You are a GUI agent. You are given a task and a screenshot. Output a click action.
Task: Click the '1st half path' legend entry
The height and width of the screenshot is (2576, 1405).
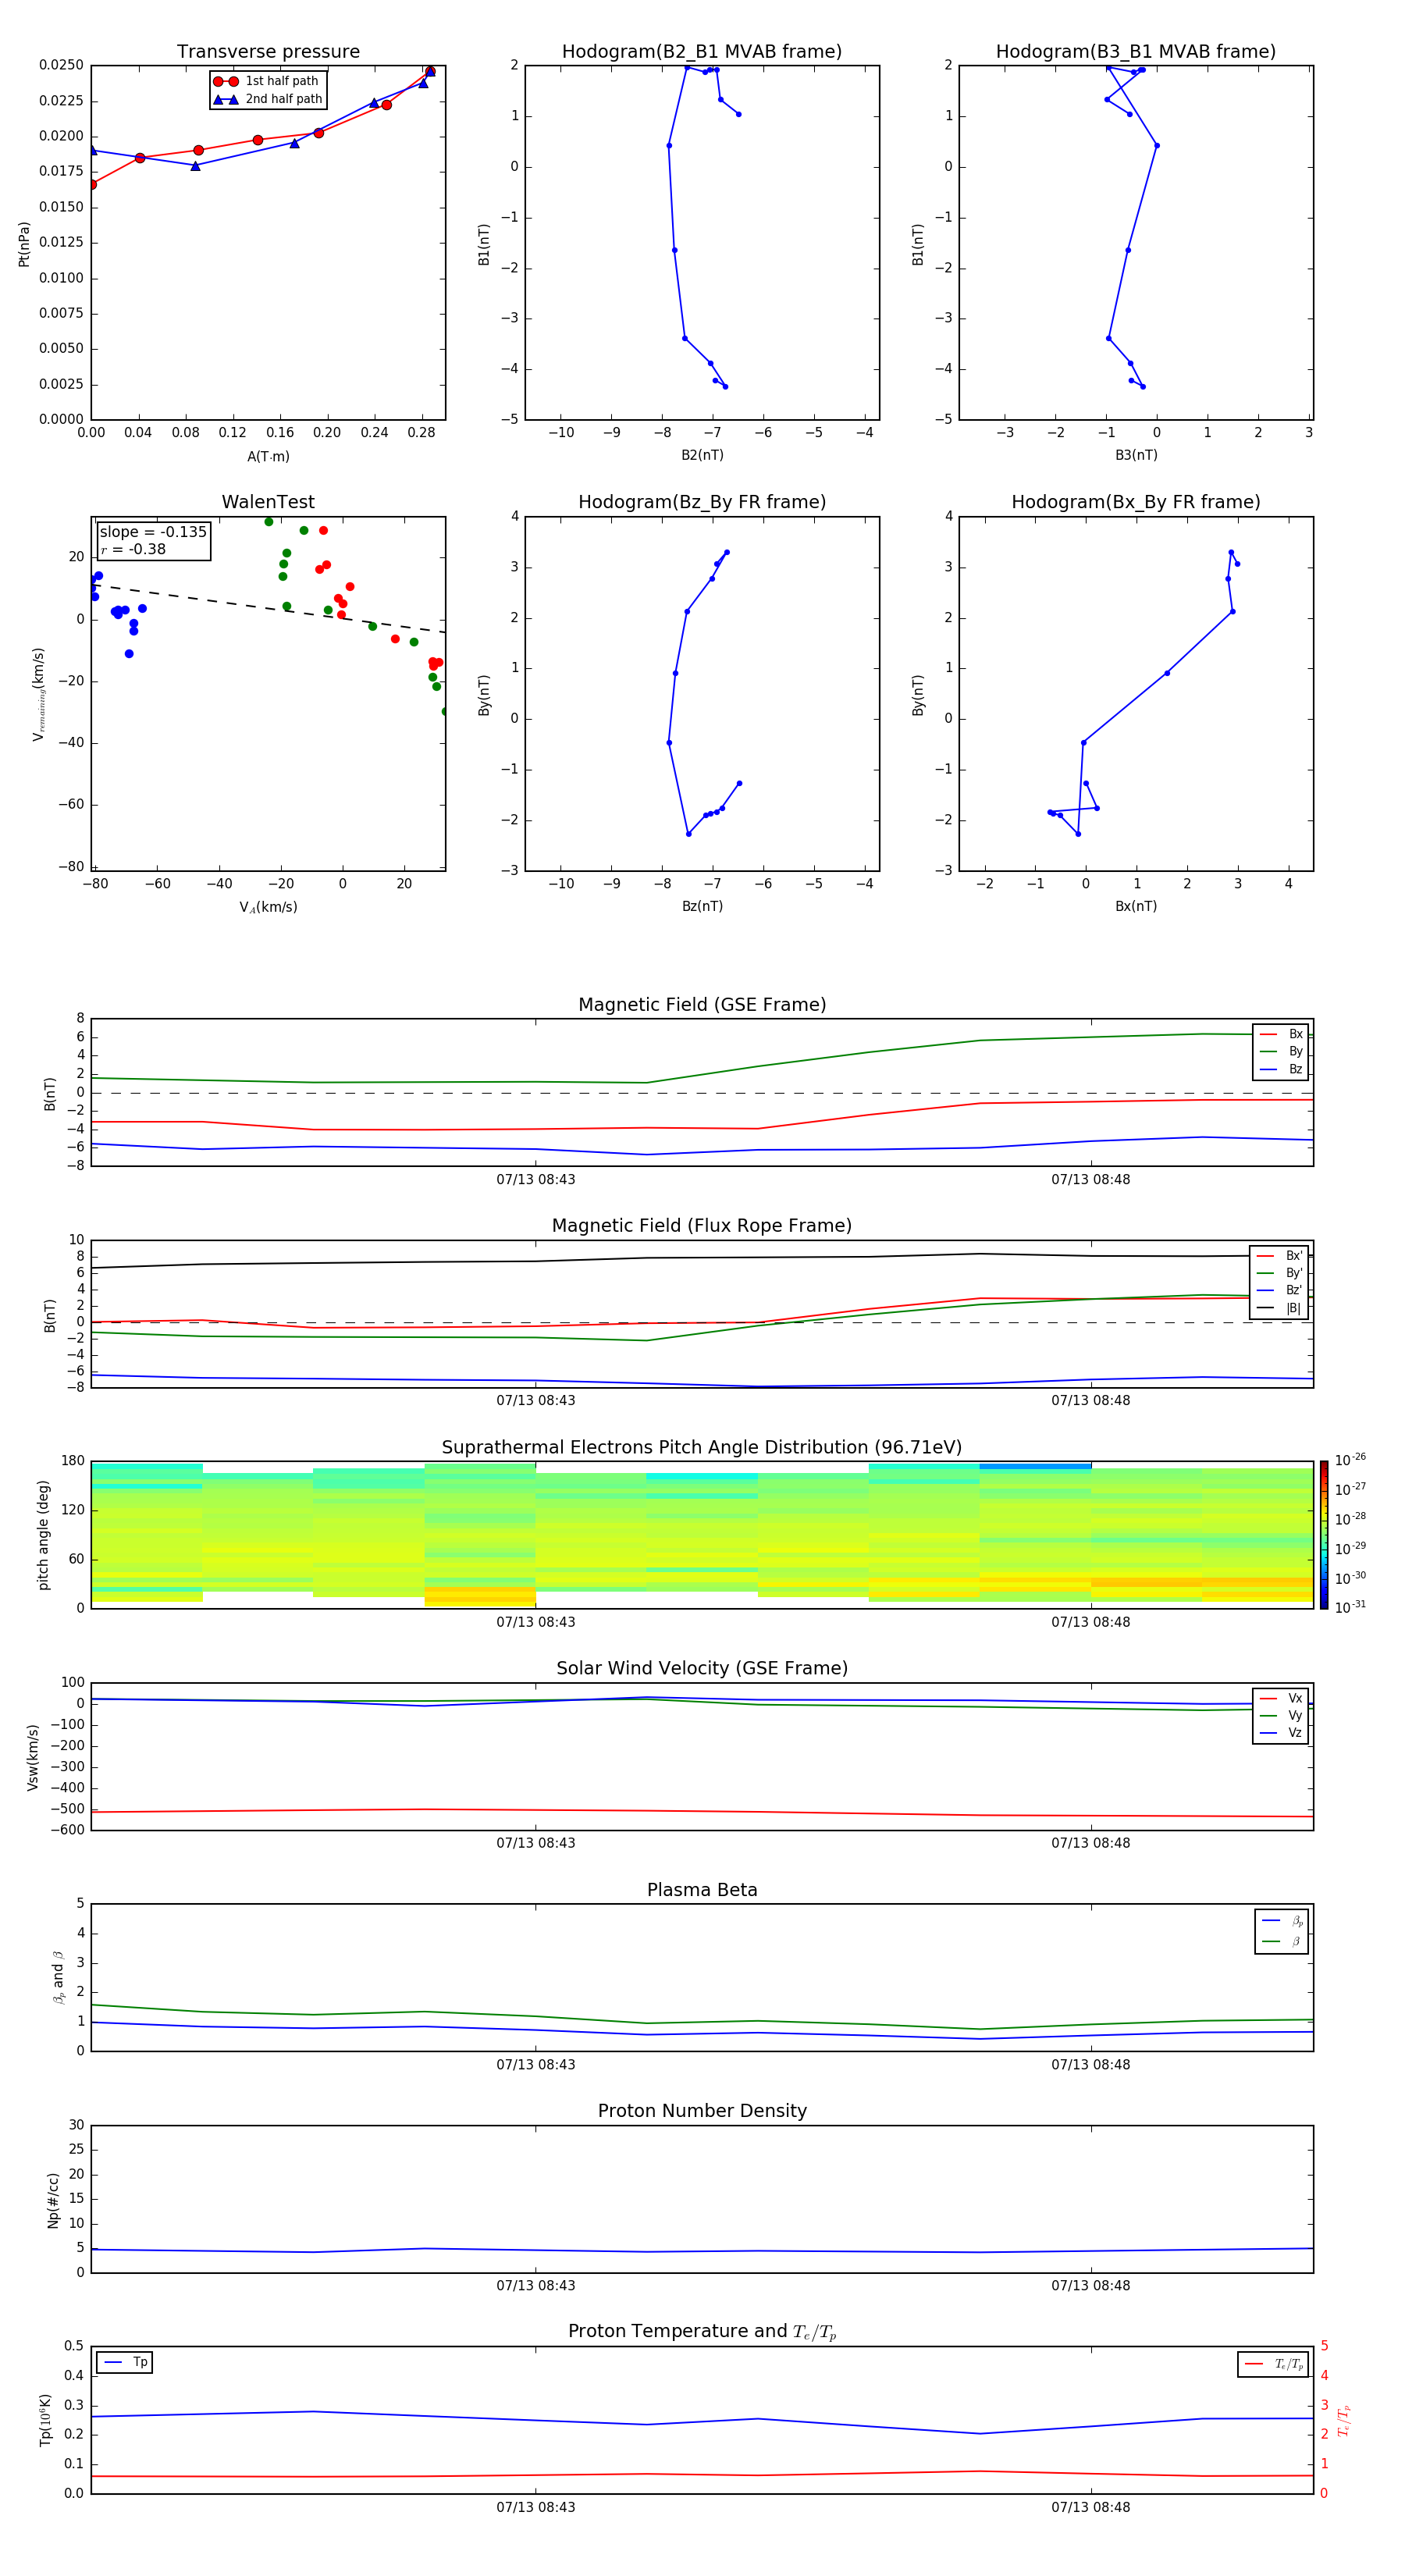266,81
